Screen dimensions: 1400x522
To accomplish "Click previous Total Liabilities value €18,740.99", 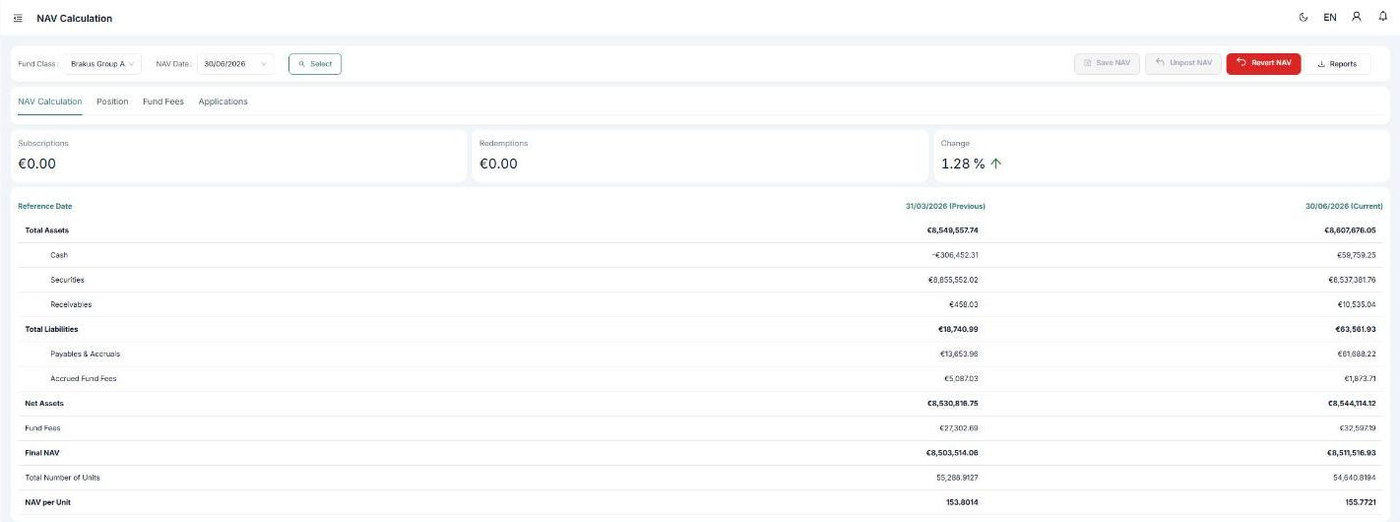I will (x=957, y=329).
